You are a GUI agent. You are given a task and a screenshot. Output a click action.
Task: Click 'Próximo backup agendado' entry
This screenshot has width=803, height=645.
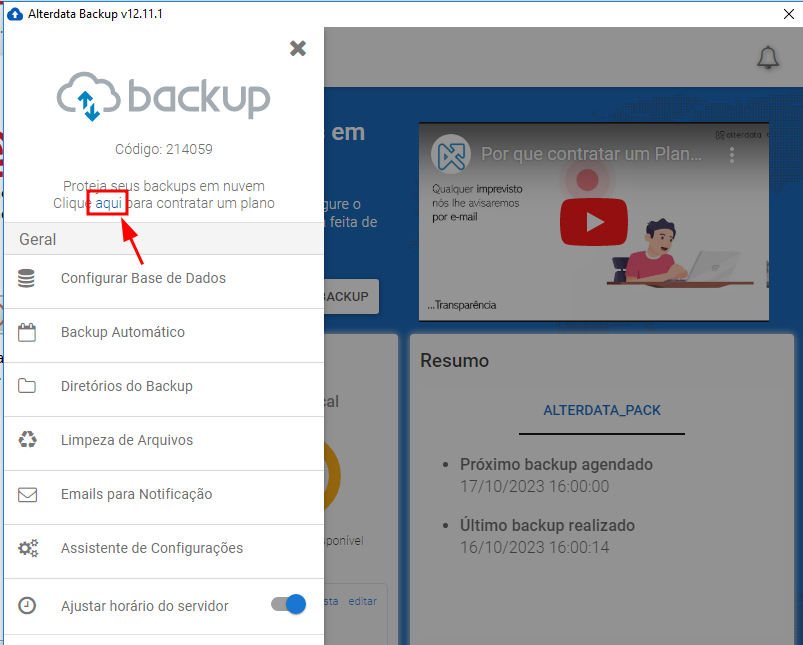(556, 464)
